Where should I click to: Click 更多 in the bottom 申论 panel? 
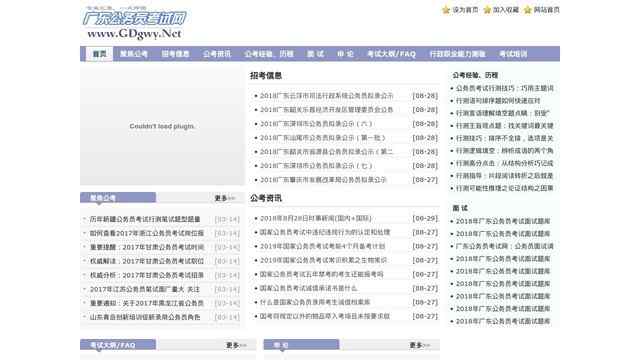(419, 345)
